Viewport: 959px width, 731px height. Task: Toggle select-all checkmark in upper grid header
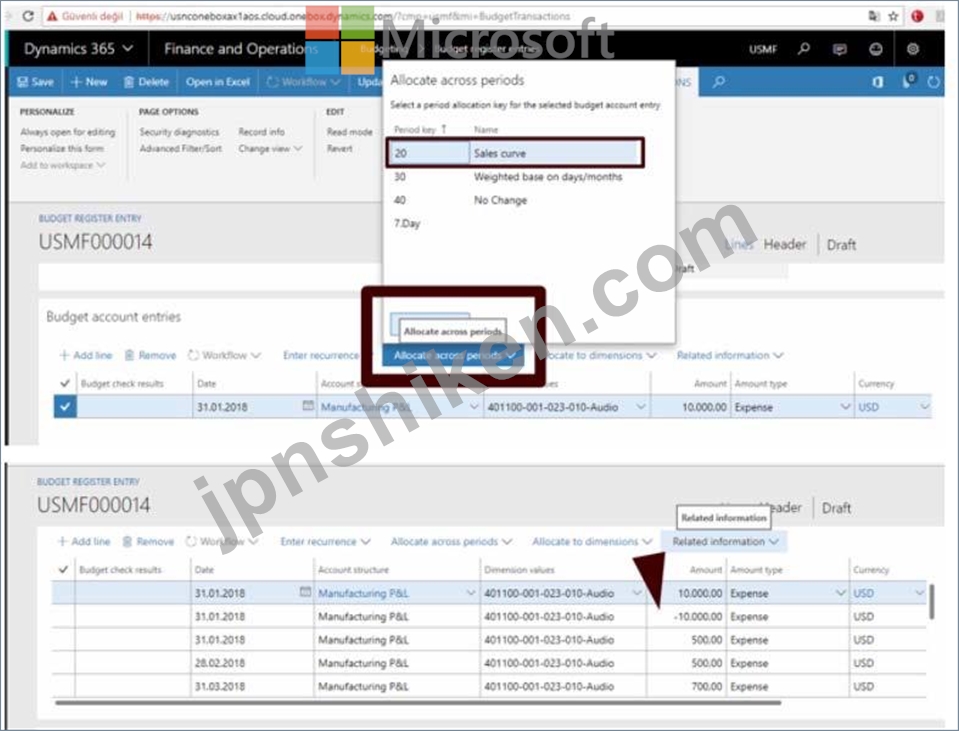point(65,384)
